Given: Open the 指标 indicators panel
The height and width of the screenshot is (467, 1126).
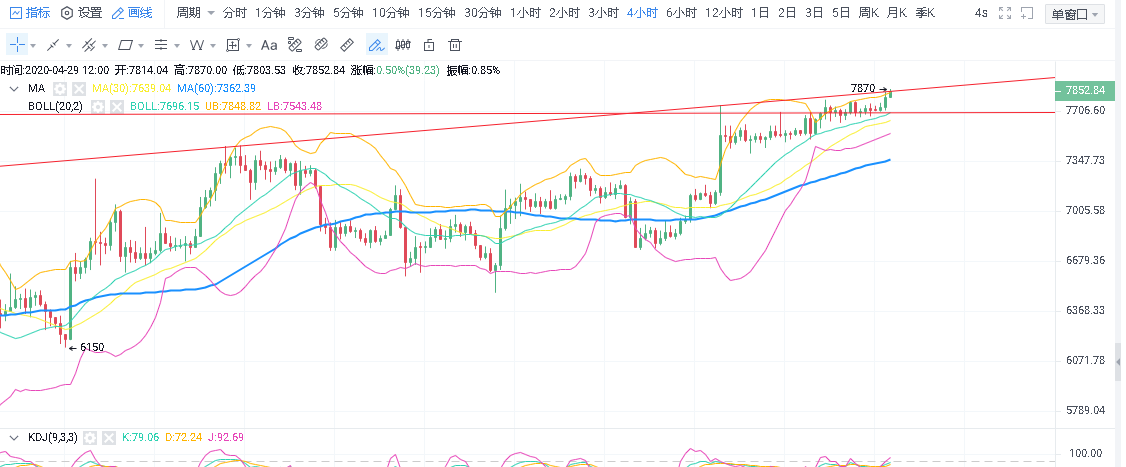Looking at the screenshot, I should [29, 12].
